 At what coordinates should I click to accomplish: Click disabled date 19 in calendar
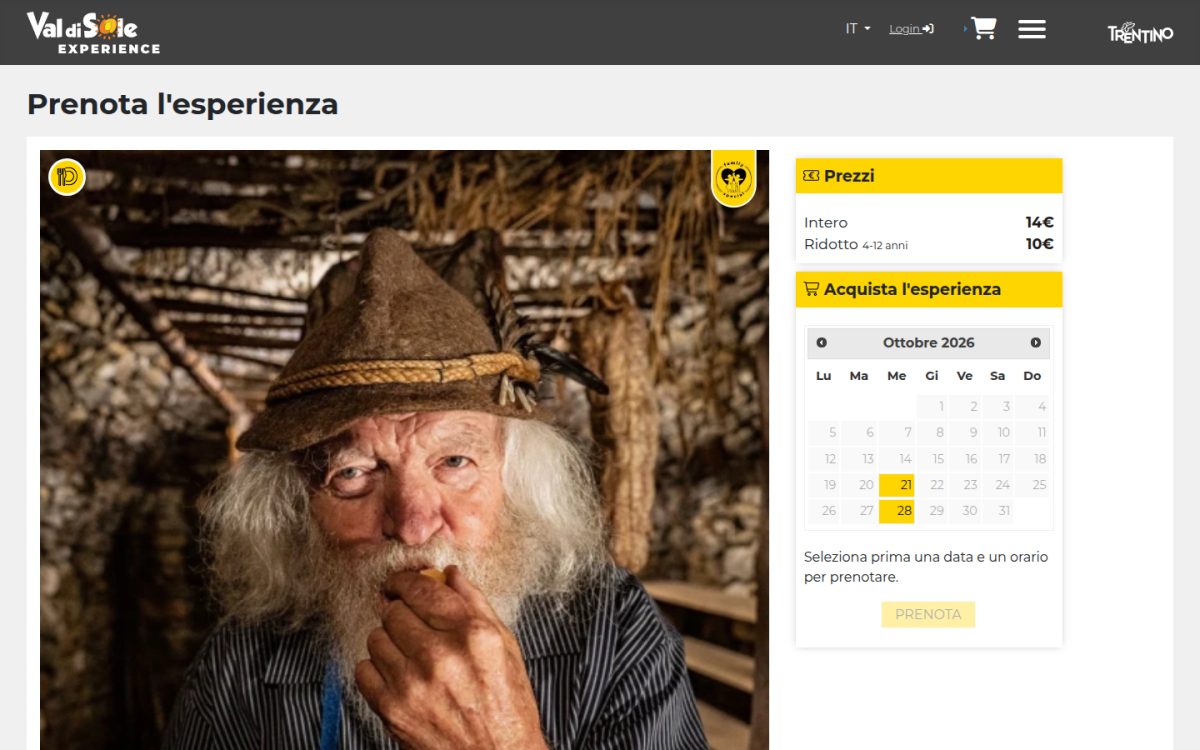pos(824,485)
